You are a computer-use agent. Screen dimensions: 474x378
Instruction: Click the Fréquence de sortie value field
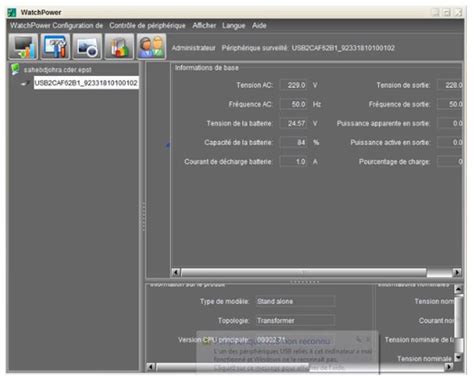[450, 104]
